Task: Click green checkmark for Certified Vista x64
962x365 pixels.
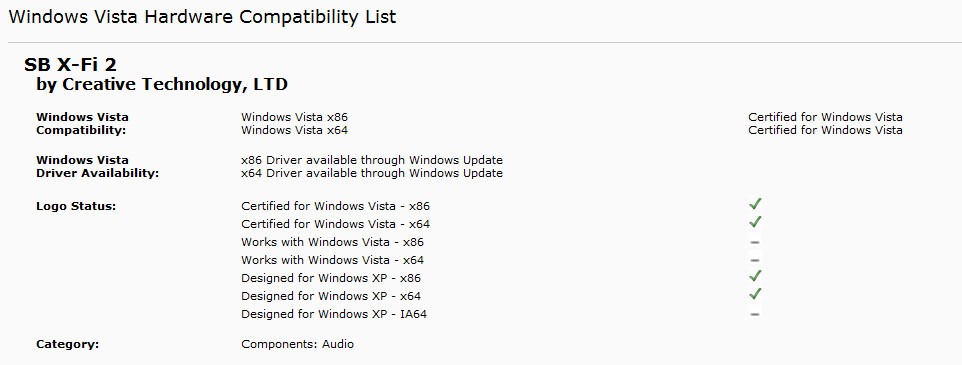Action: click(755, 221)
